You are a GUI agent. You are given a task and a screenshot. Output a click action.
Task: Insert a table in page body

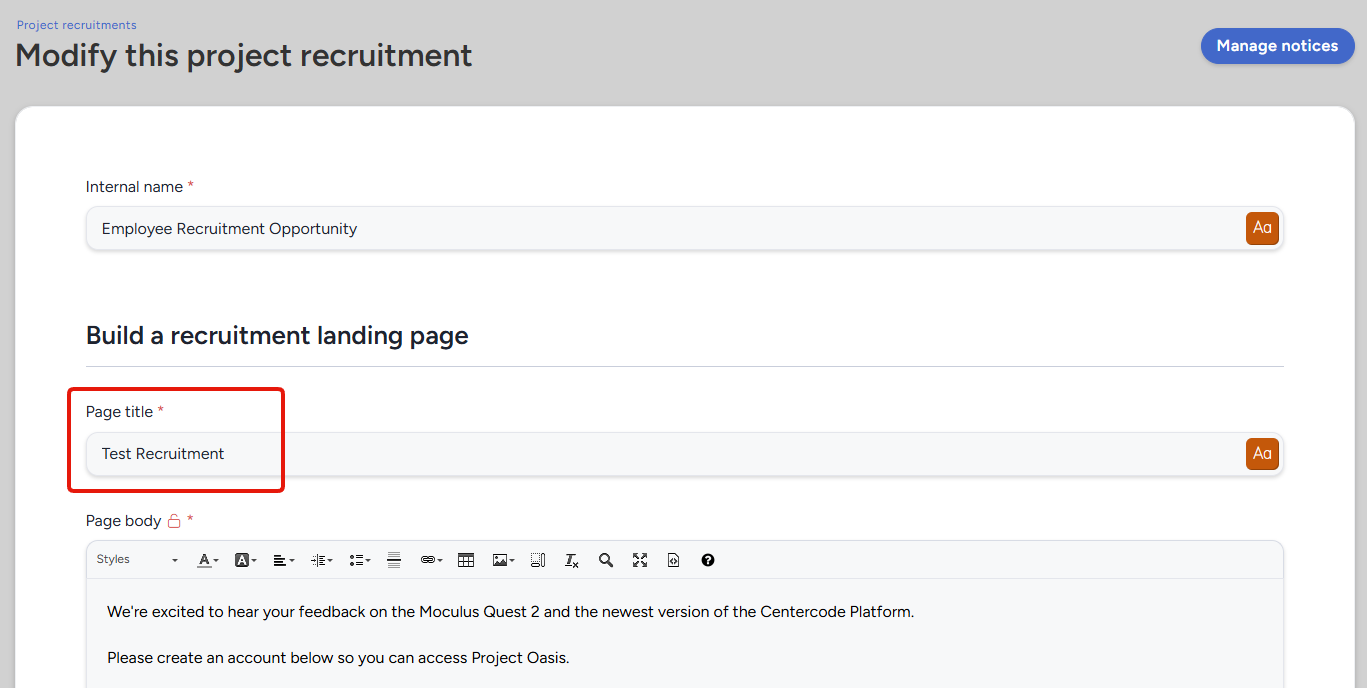pyautogui.click(x=466, y=560)
